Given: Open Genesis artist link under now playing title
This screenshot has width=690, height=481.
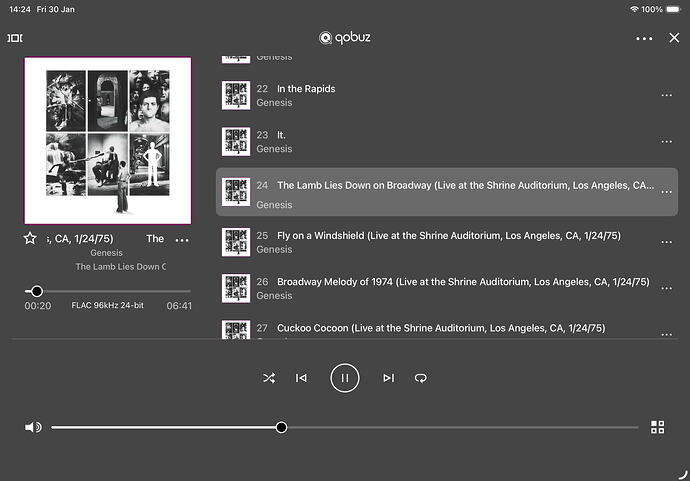Looking at the screenshot, I should tap(106, 253).
